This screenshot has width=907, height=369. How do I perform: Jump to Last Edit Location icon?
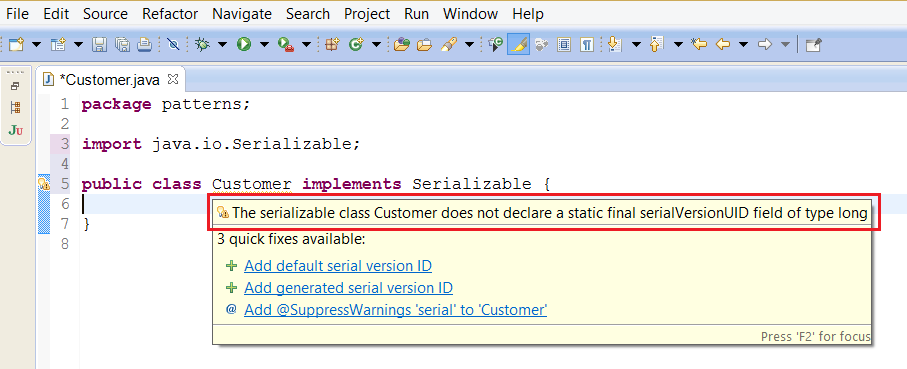point(699,44)
